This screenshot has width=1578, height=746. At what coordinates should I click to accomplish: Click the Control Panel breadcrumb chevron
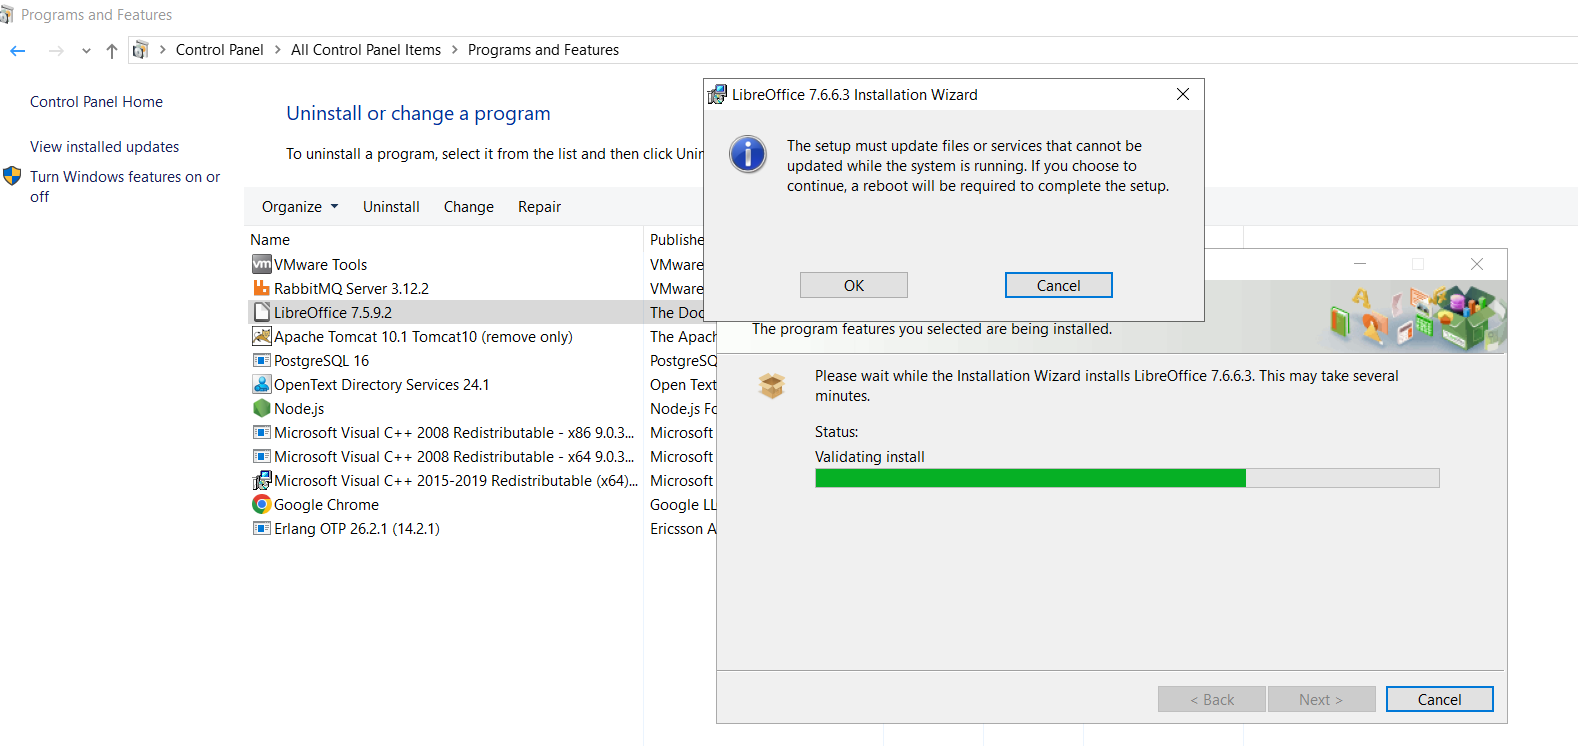tap(277, 50)
